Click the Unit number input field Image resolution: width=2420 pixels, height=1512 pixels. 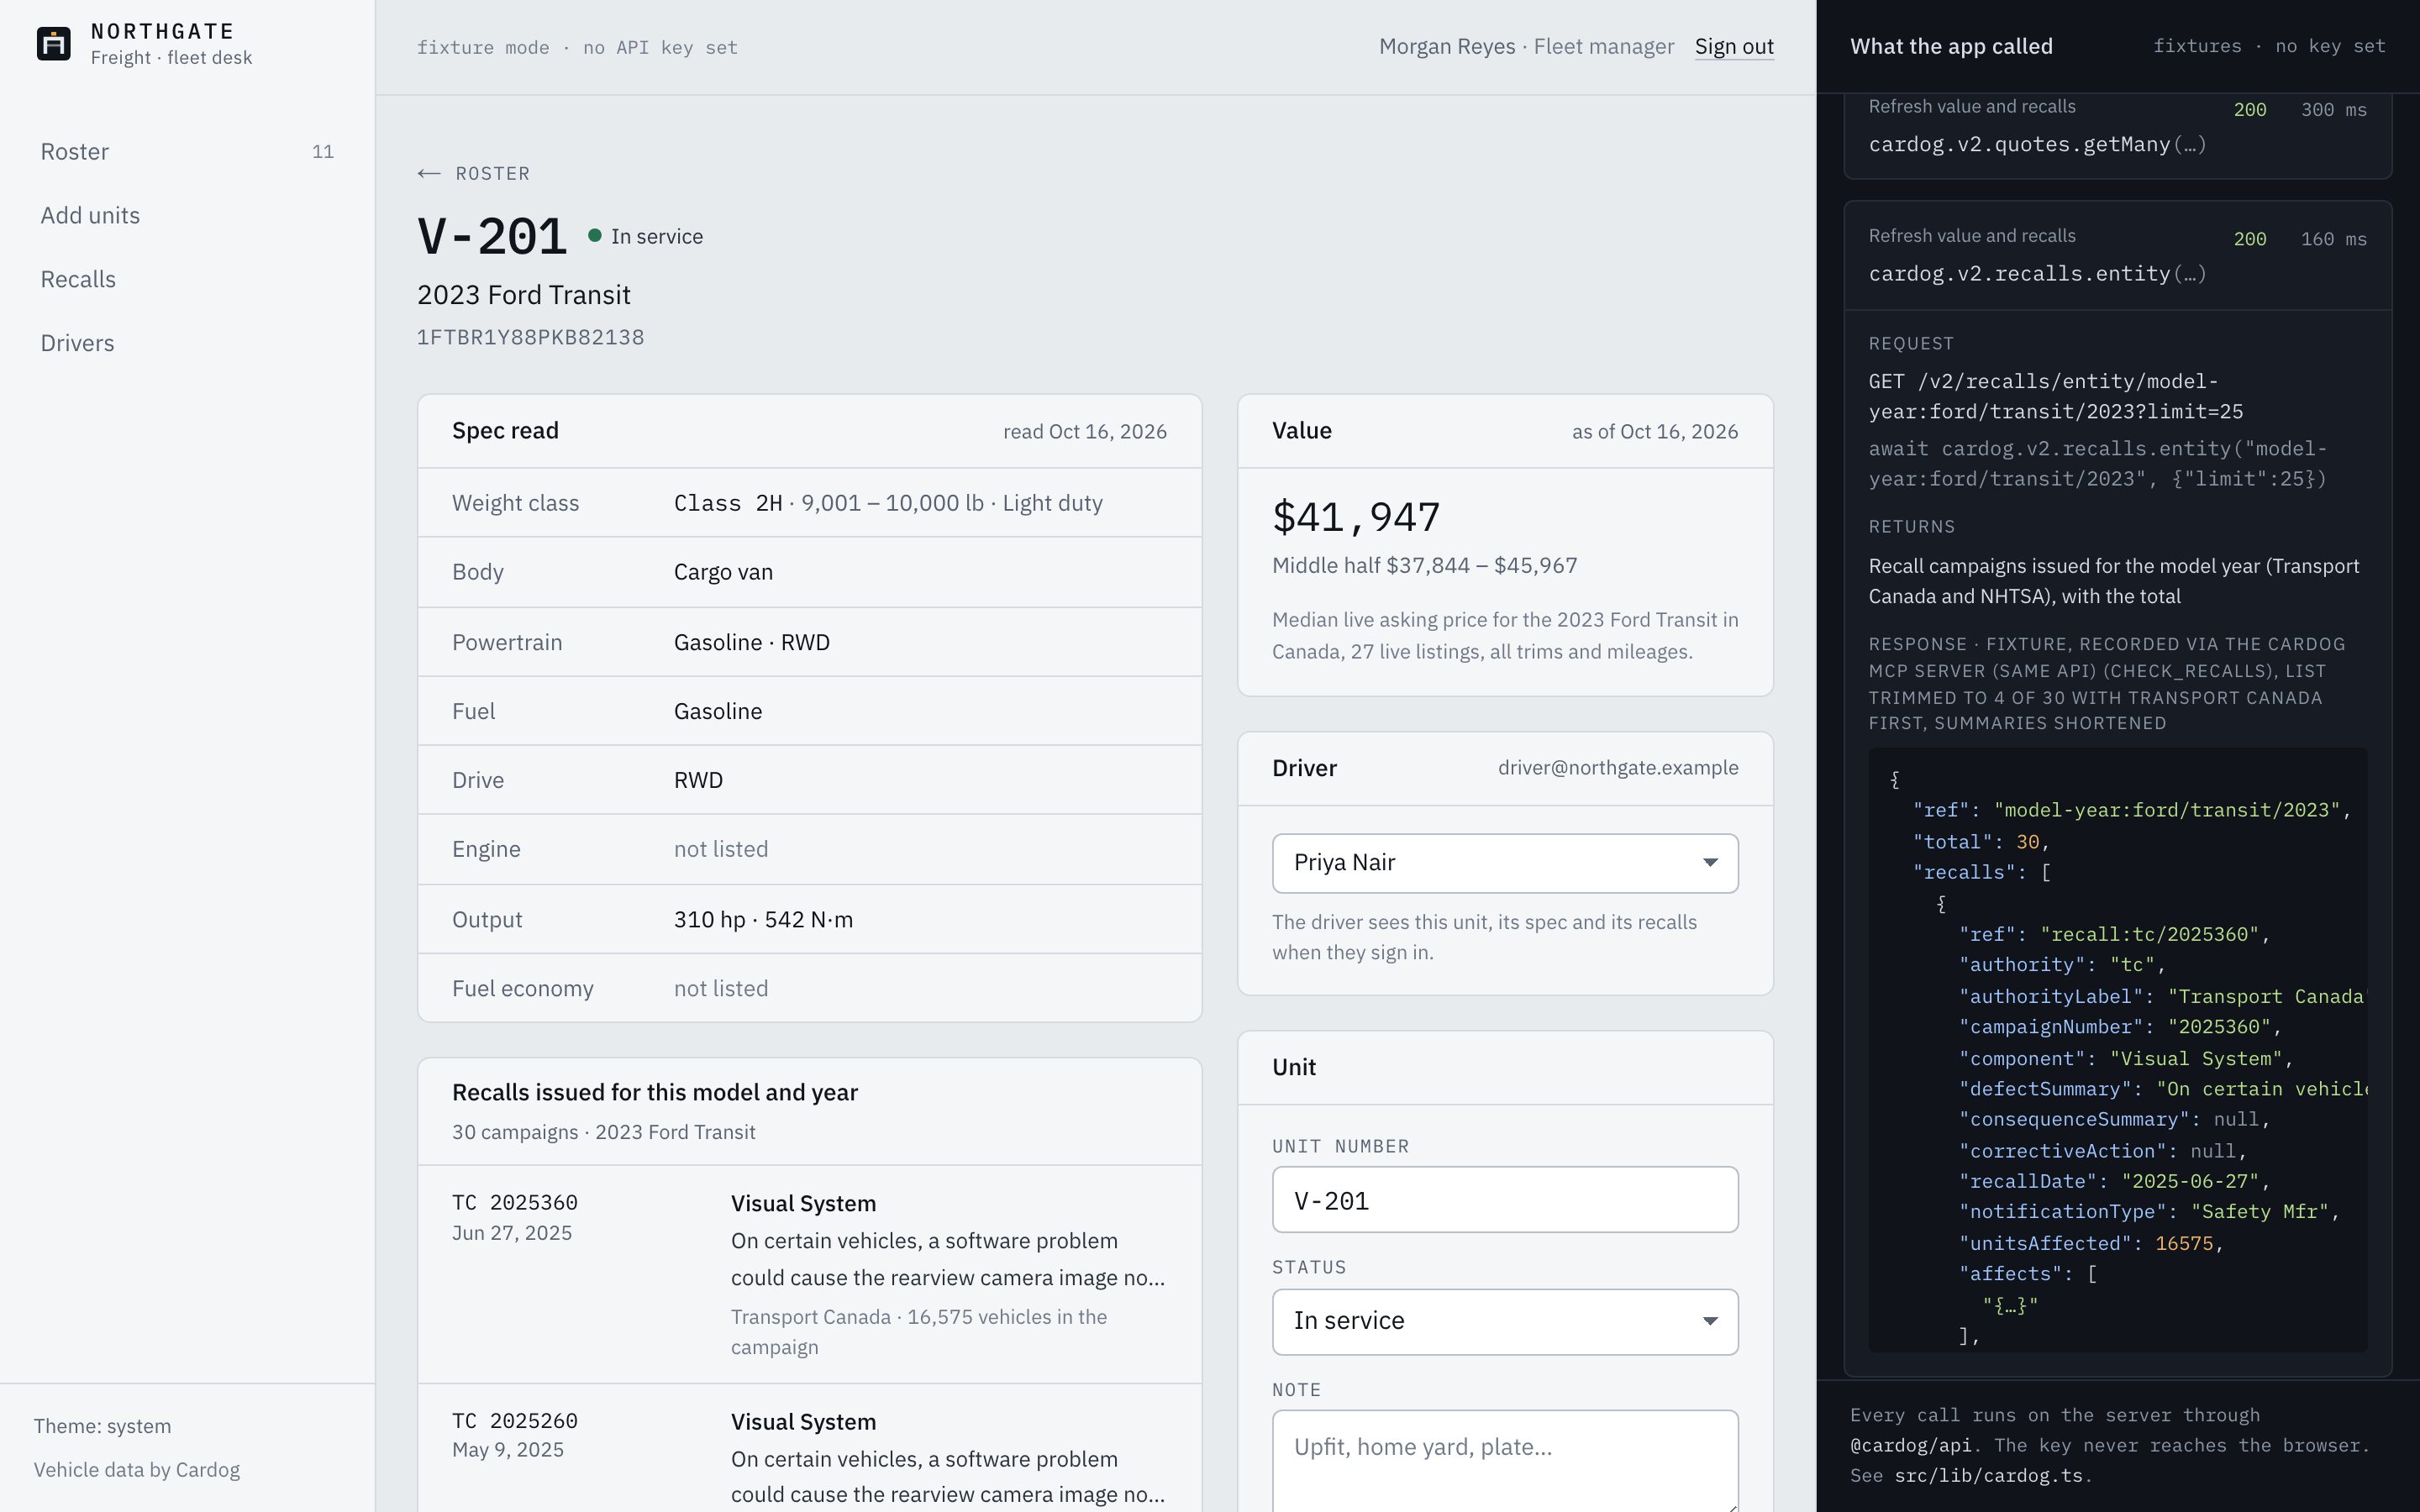(1505, 1200)
